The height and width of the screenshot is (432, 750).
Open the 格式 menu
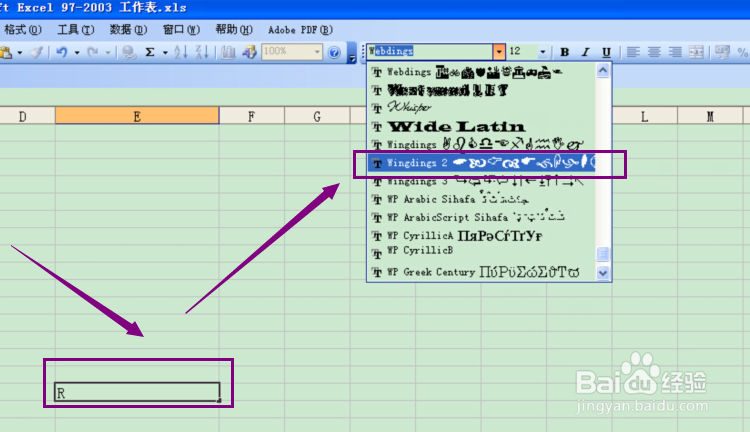[x=22, y=30]
